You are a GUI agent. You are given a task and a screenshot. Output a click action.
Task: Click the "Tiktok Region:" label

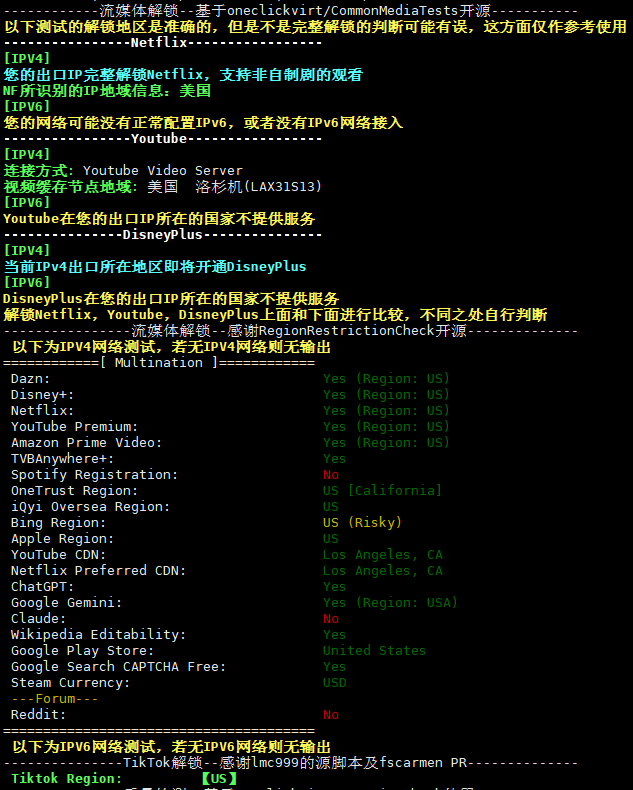tap(67, 779)
